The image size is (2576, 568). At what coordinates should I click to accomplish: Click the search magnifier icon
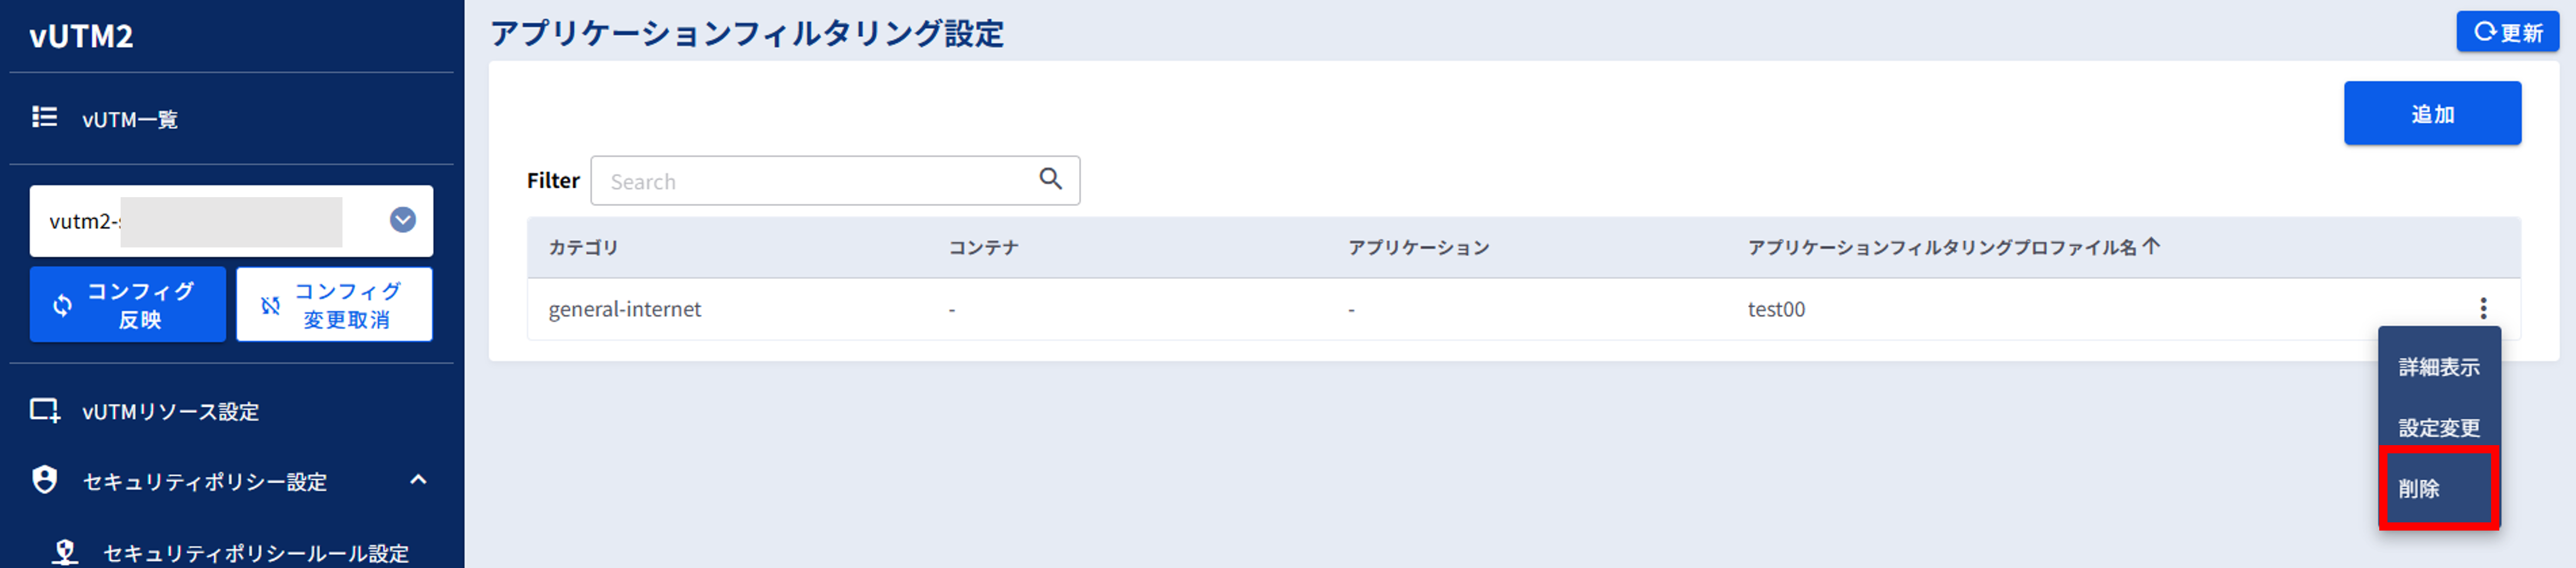[x=1050, y=179]
